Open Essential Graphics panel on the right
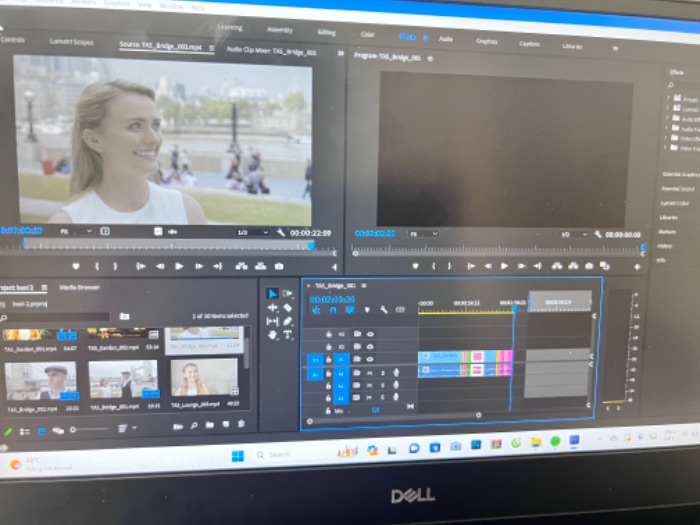 (680, 174)
